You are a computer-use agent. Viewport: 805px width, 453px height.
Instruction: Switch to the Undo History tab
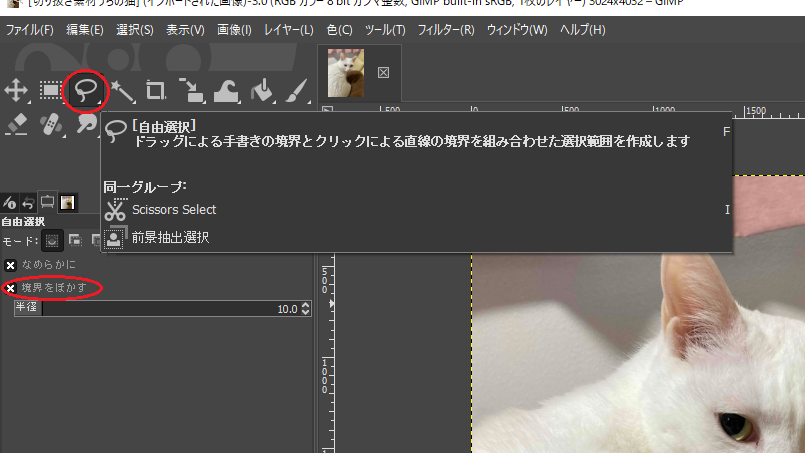(28, 203)
